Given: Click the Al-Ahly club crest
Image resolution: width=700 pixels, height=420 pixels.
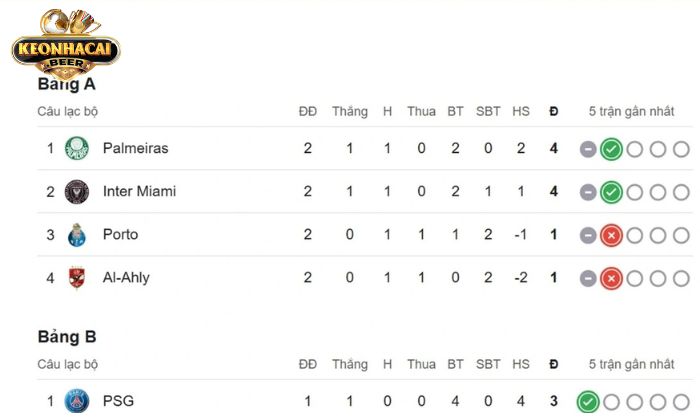Looking at the screenshot, I should [x=76, y=278].
